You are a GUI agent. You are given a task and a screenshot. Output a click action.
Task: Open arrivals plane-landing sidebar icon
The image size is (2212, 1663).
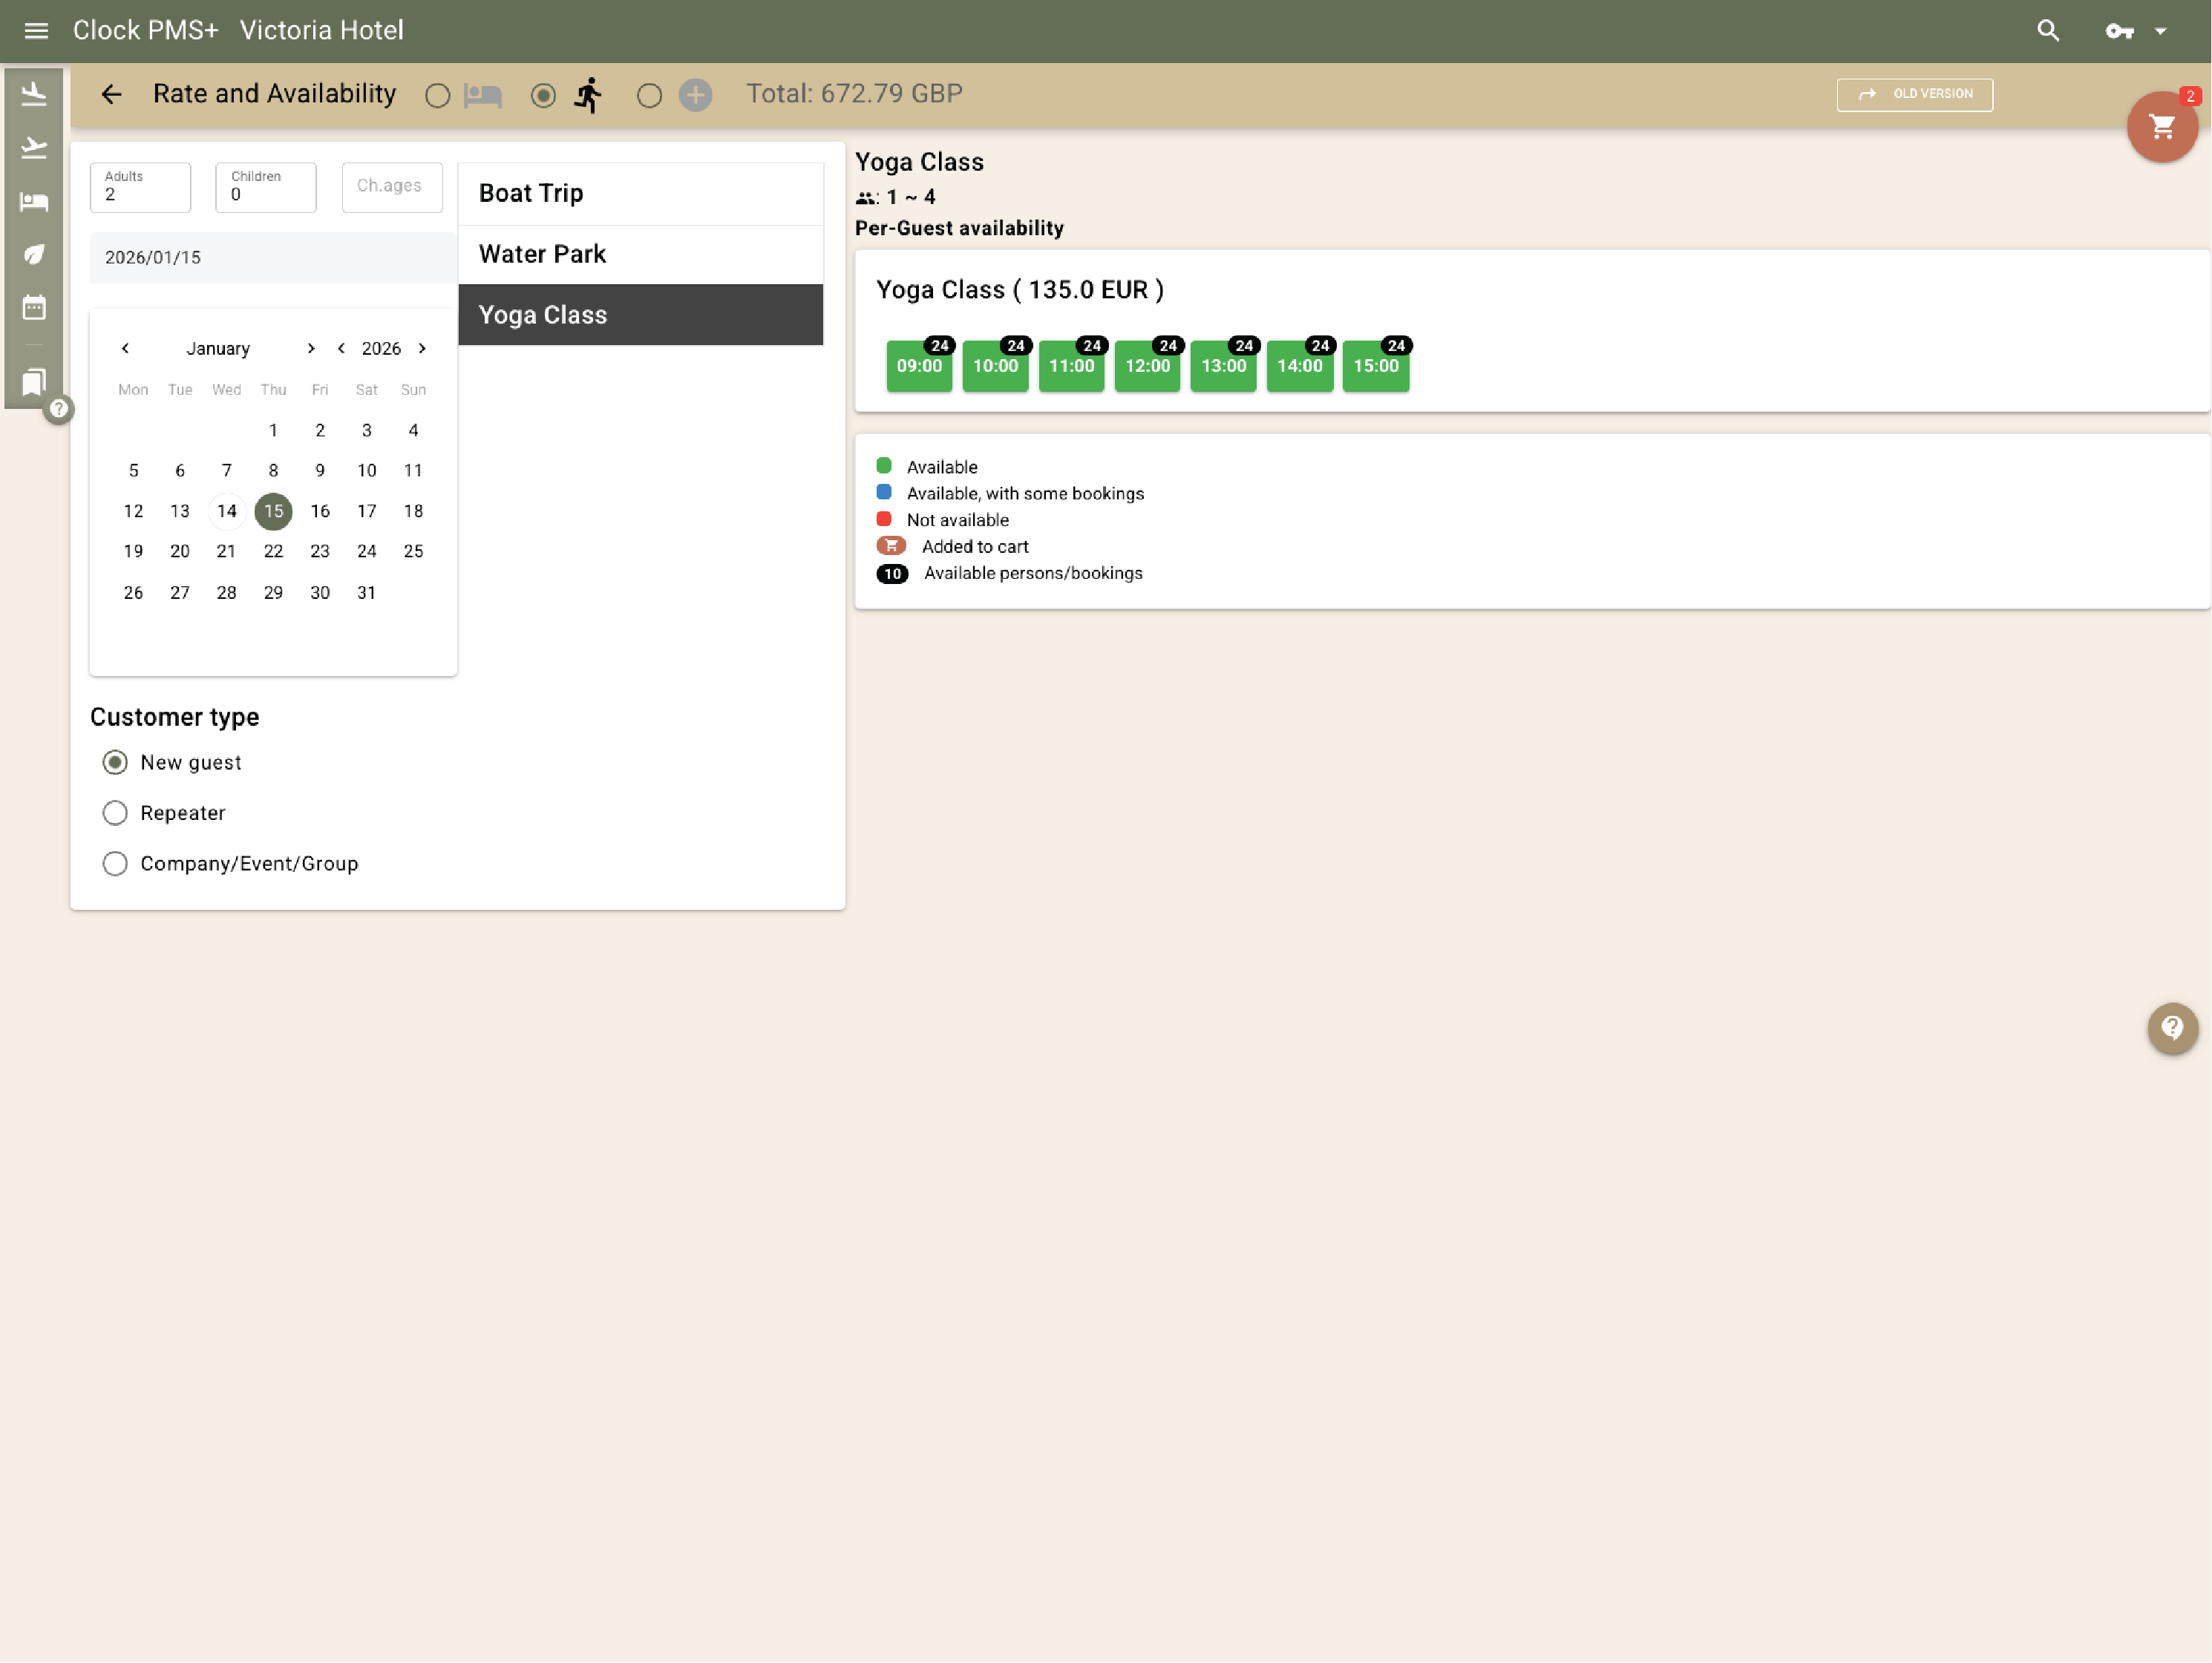34,94
